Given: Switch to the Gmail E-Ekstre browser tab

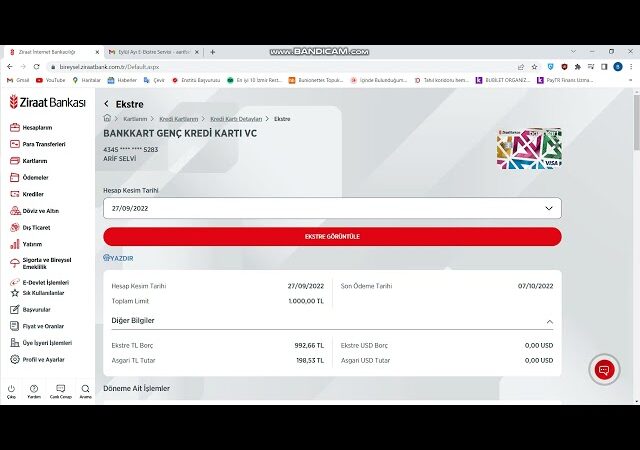Looking at the screenshot, I should coord(155,52).
